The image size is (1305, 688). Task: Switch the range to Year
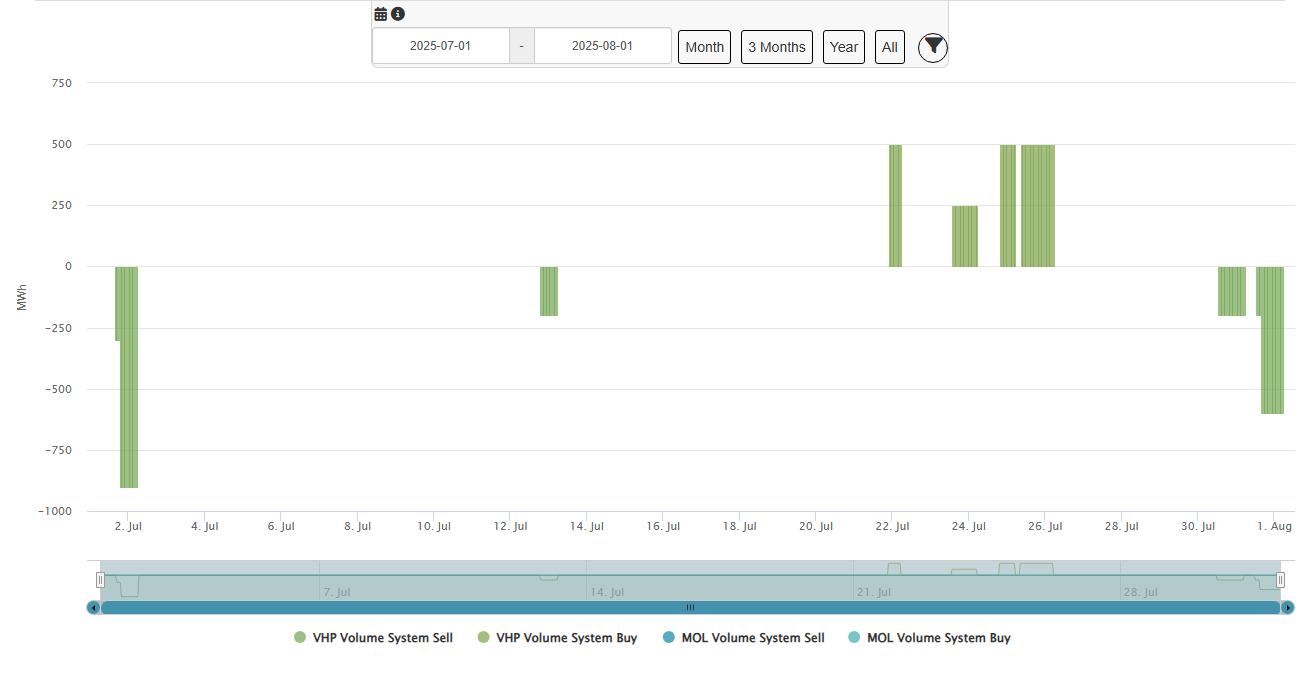coord(843,47)
